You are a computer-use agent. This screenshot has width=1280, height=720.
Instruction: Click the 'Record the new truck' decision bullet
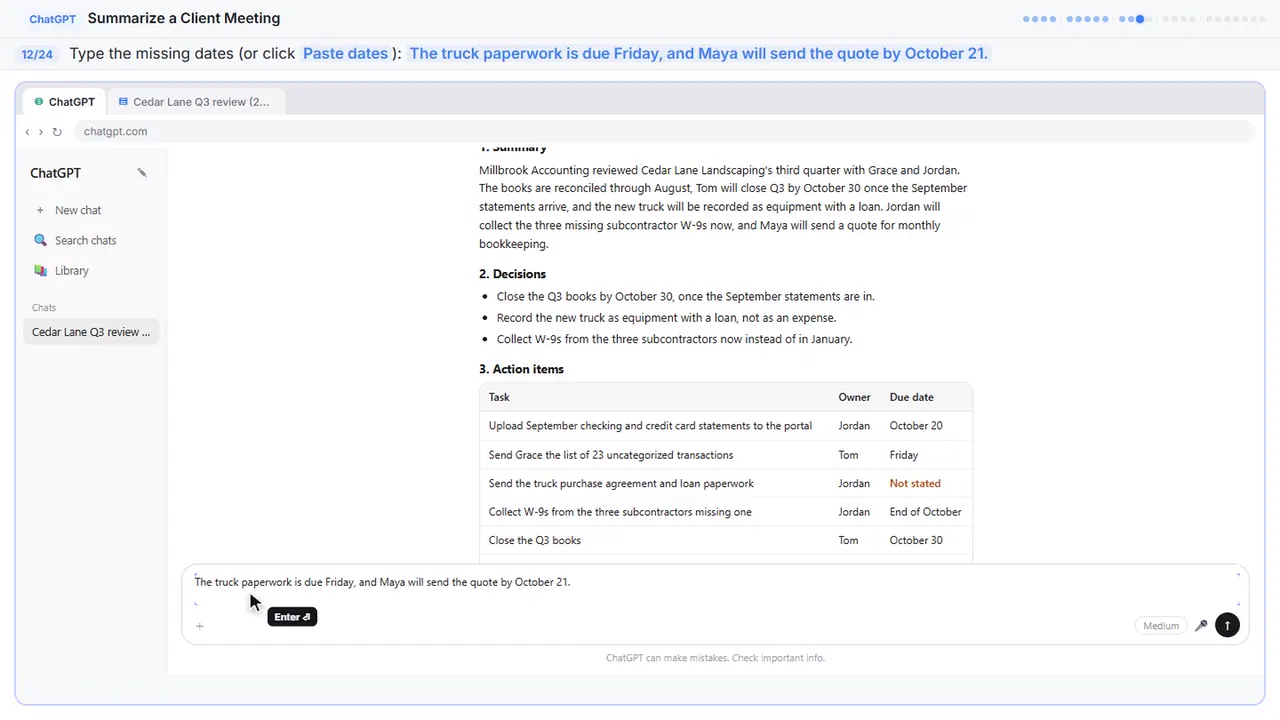pyautogui.click(x=666, y=318)
